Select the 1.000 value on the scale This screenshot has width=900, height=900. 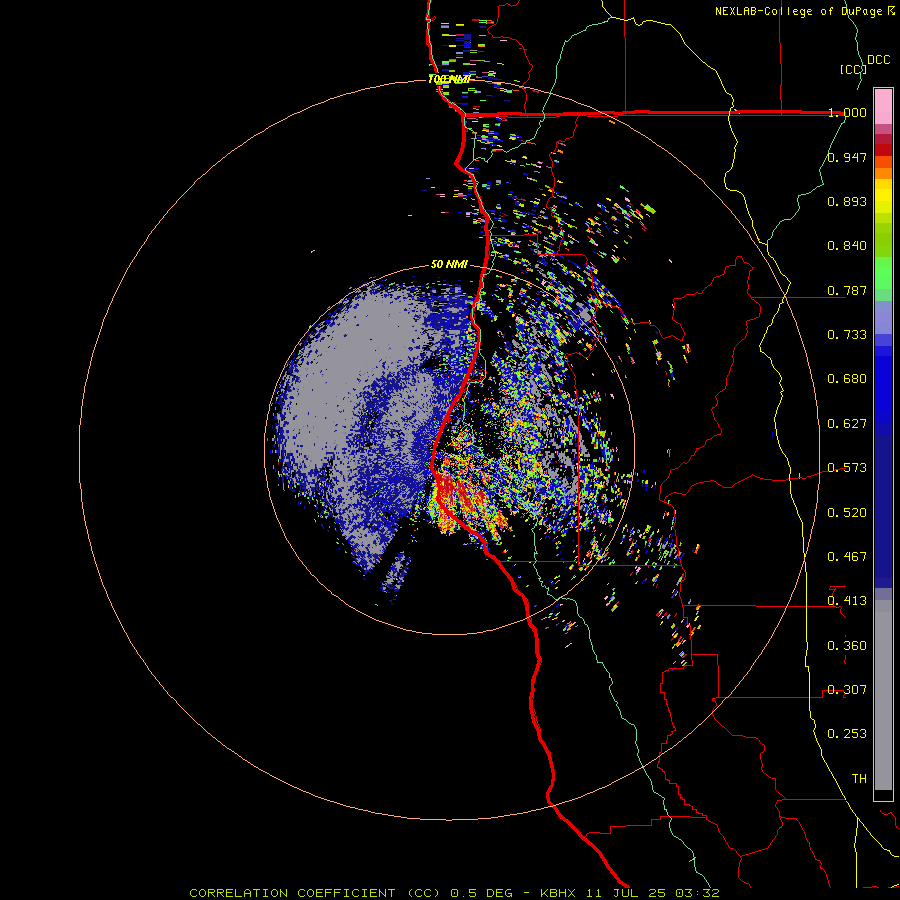847,112
